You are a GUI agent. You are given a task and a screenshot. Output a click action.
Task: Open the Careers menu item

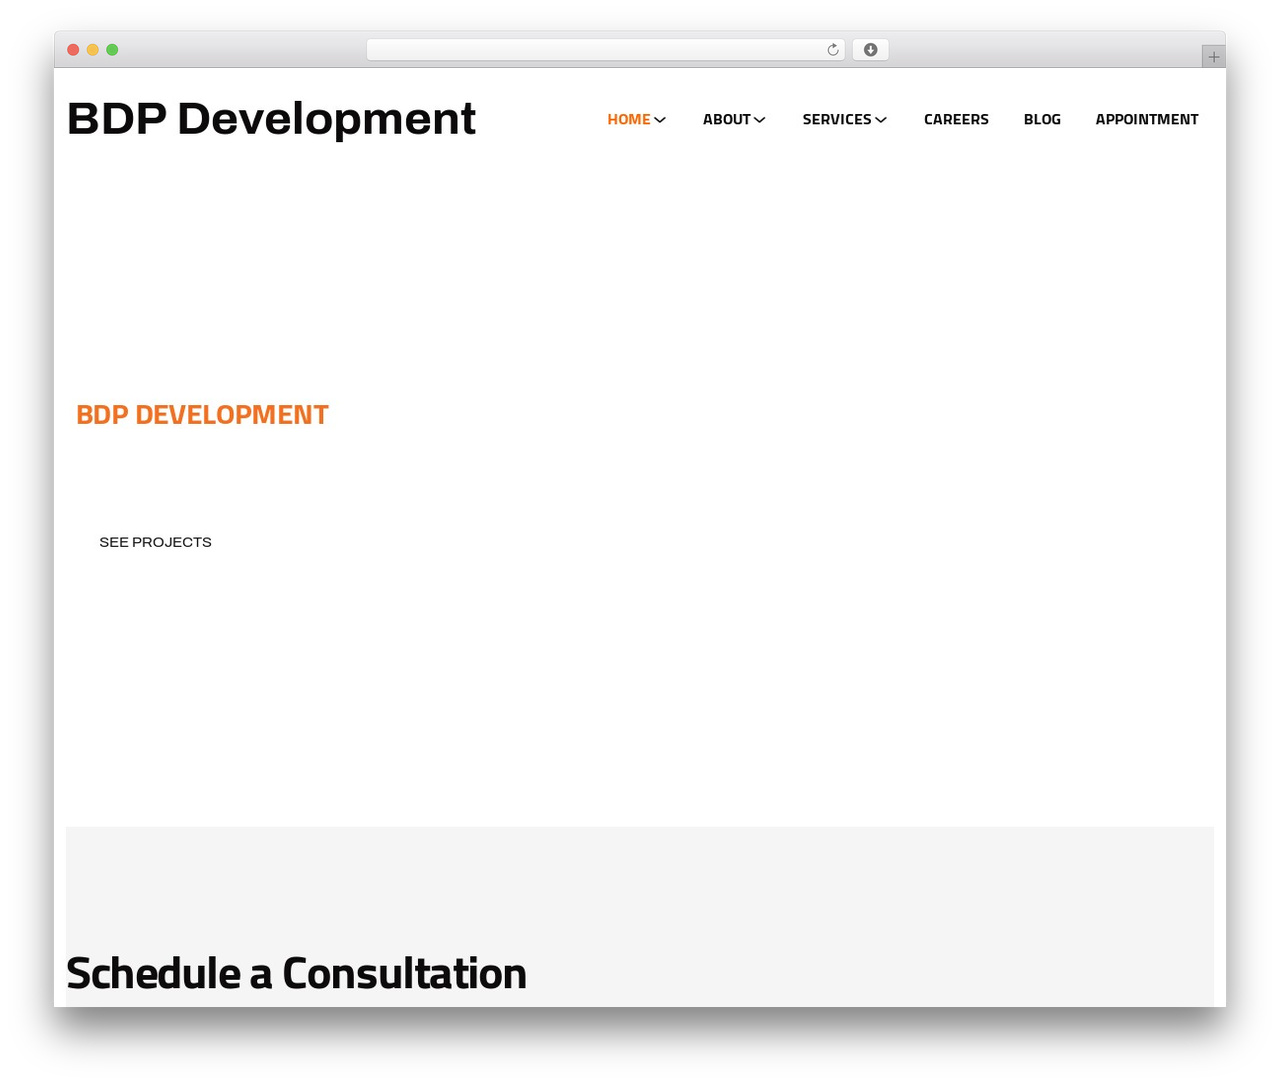click(x=956, y=119)
